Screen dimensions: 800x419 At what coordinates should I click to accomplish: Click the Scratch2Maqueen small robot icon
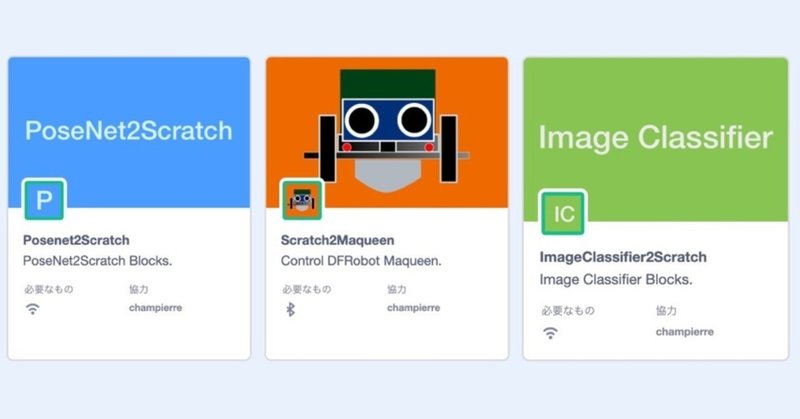(302, 200)
